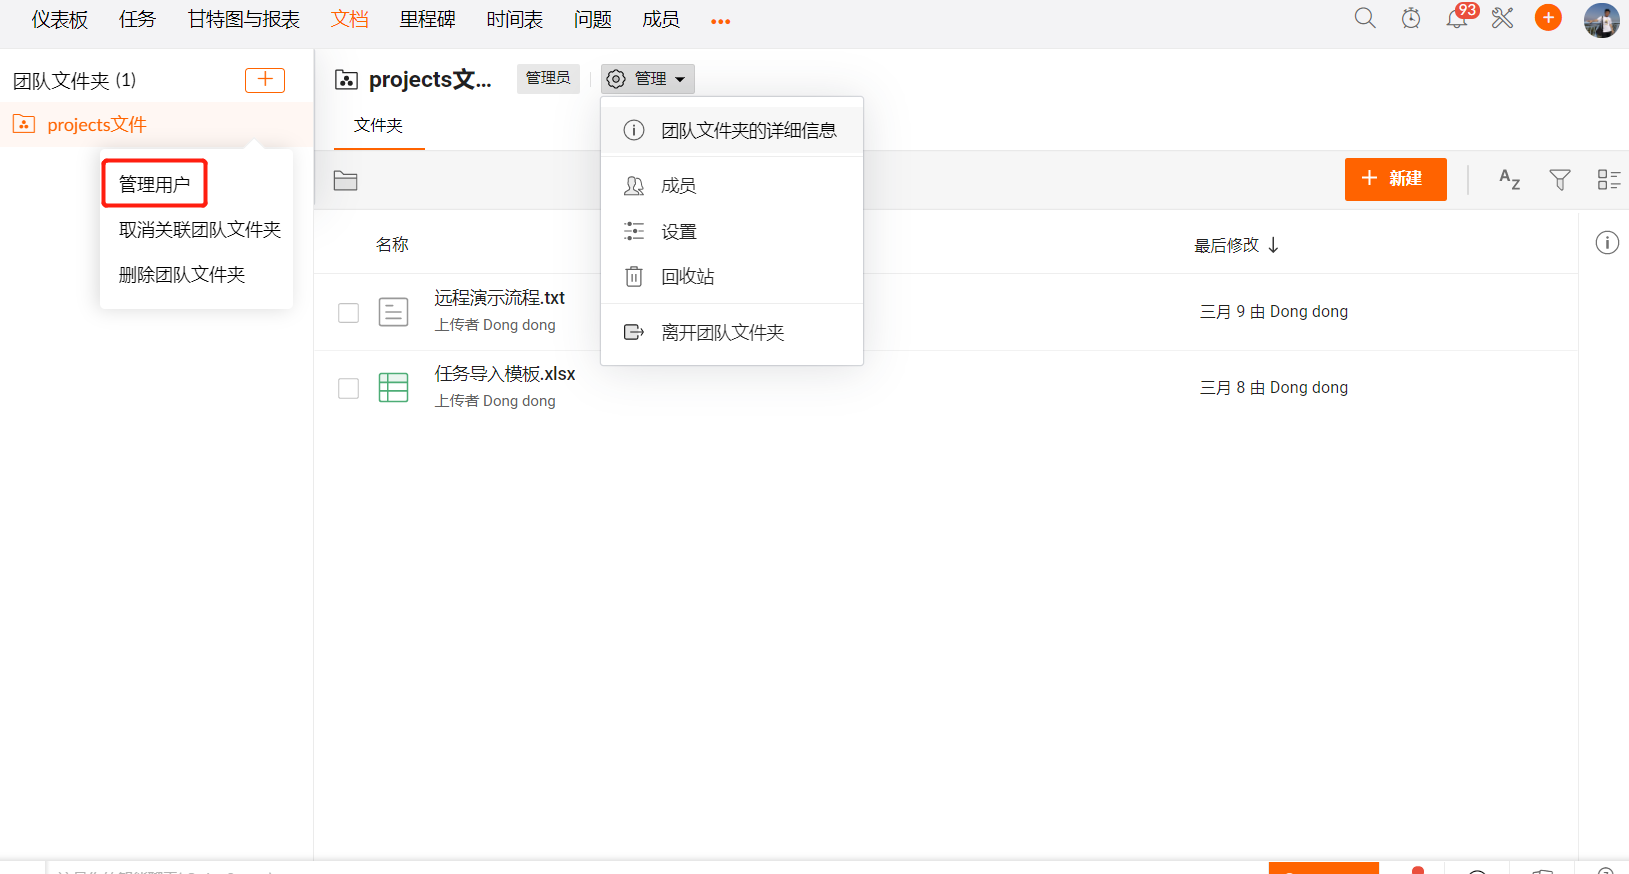Image resolution: width=1629 pixels, height=874 pixels.
Task: Choose 回收站 in the 管理 menu
Action: [x=687, y=277]
